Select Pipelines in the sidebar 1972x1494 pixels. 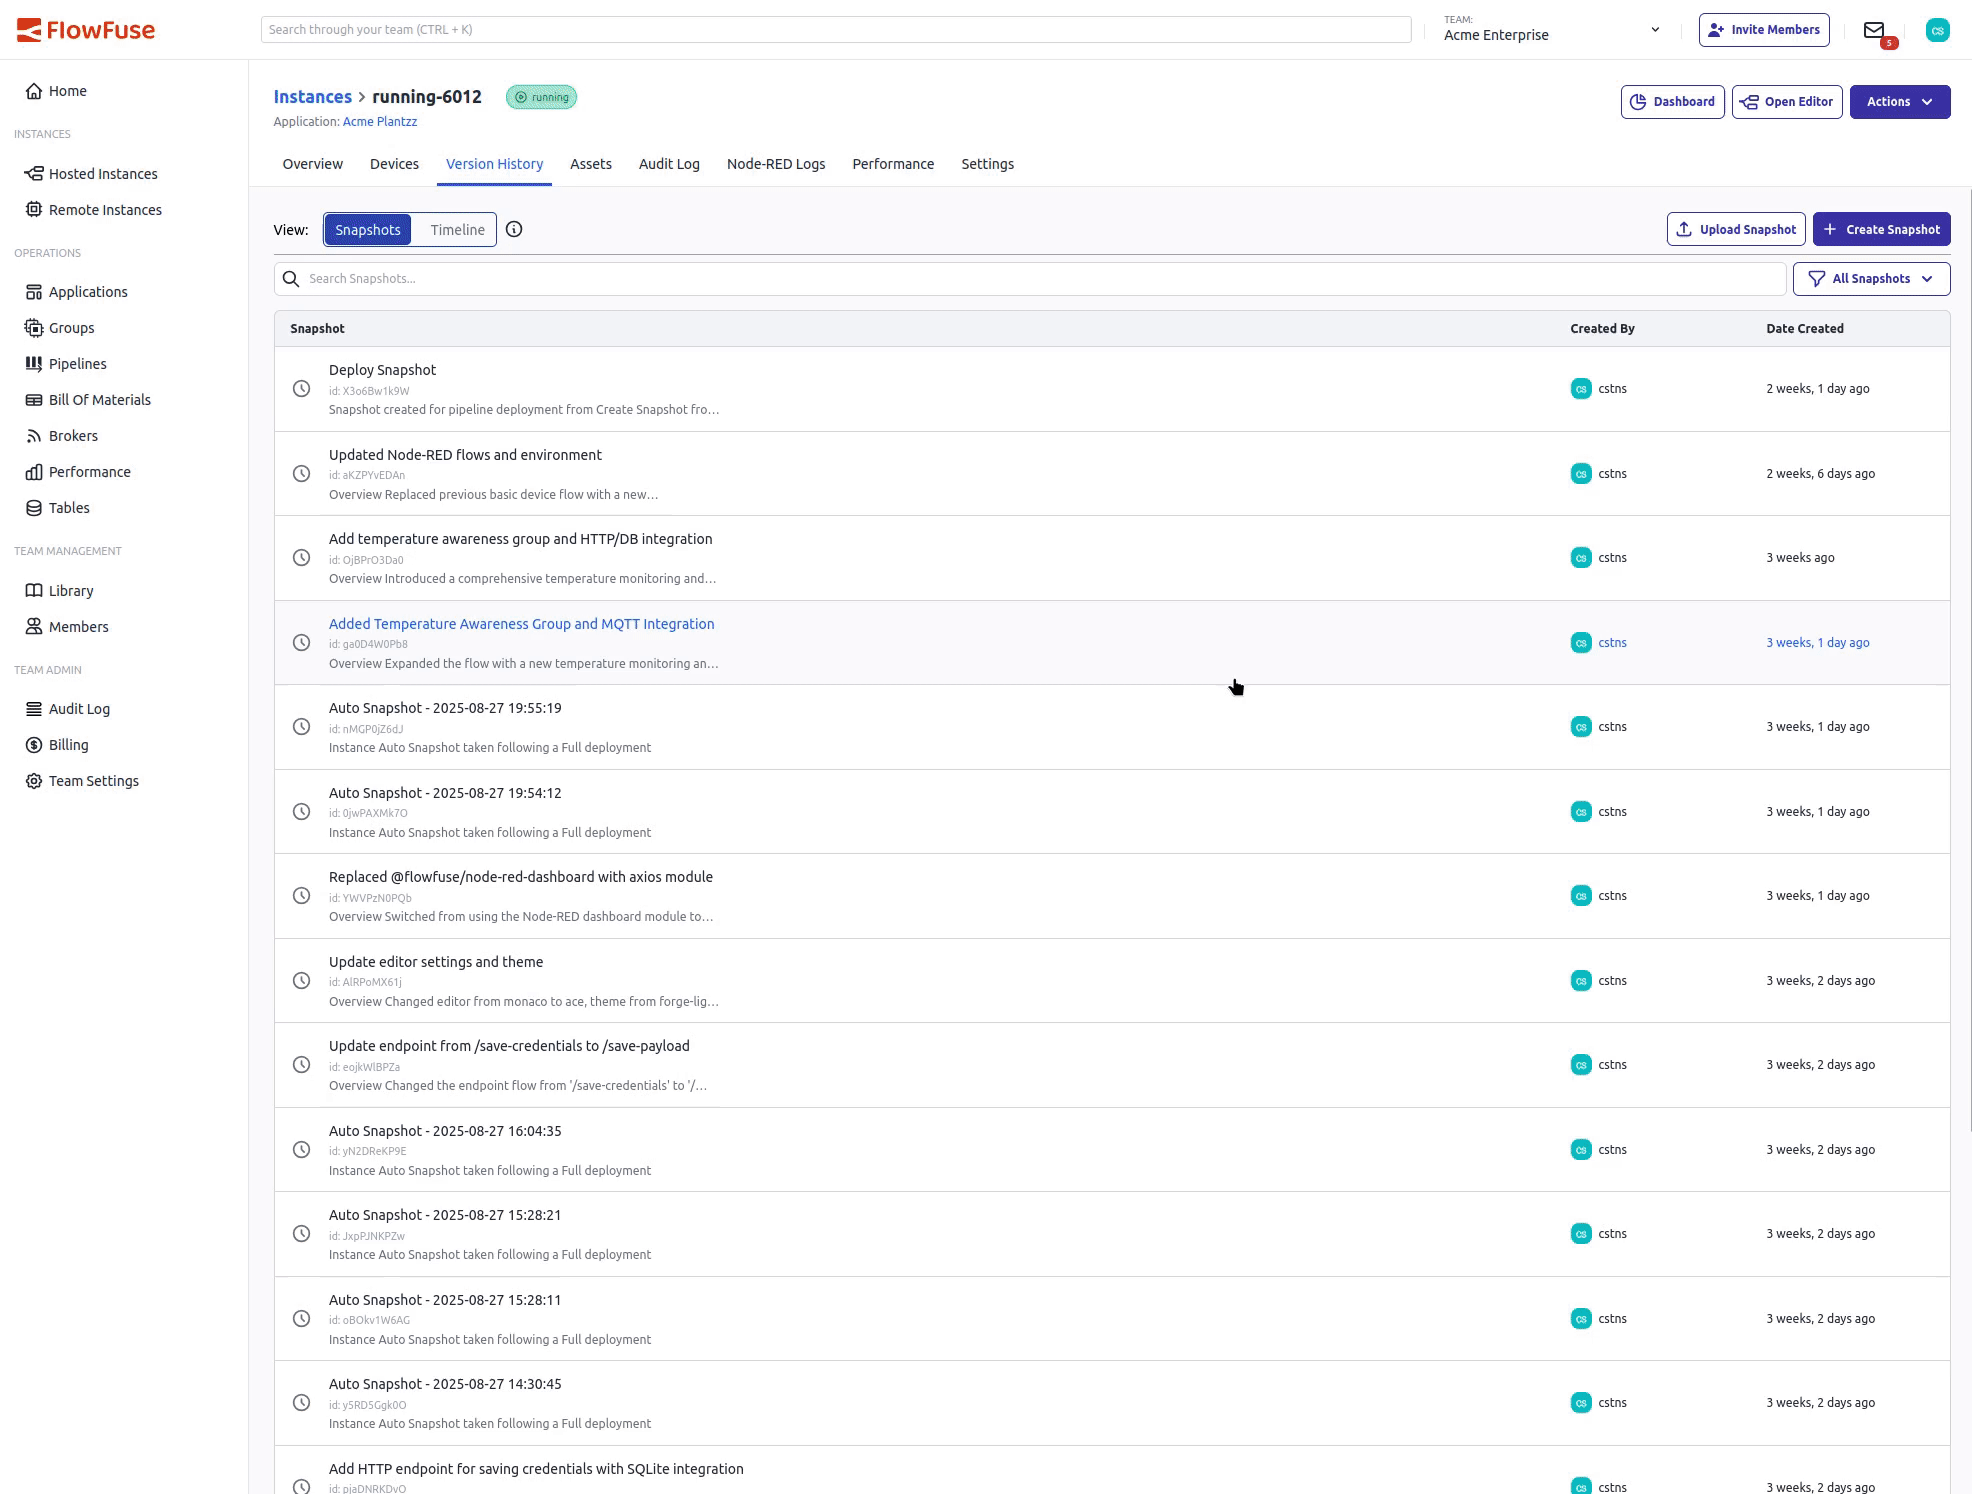click(x=77, y=363)
